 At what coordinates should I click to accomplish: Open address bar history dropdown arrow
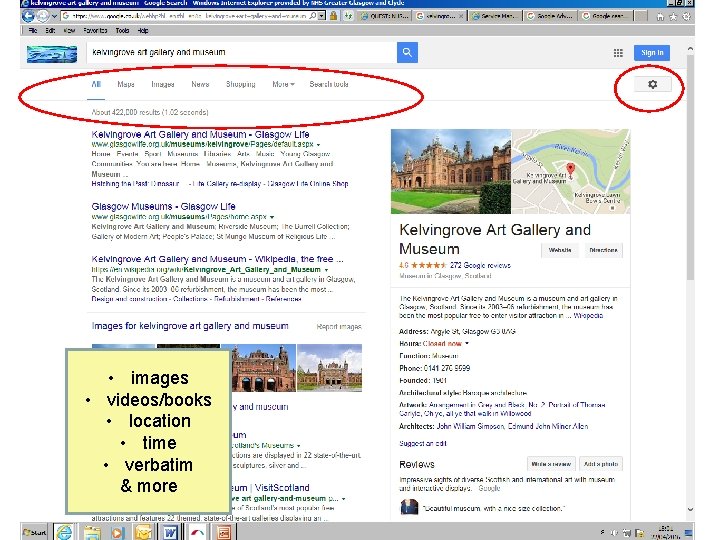tap(321, 16)
